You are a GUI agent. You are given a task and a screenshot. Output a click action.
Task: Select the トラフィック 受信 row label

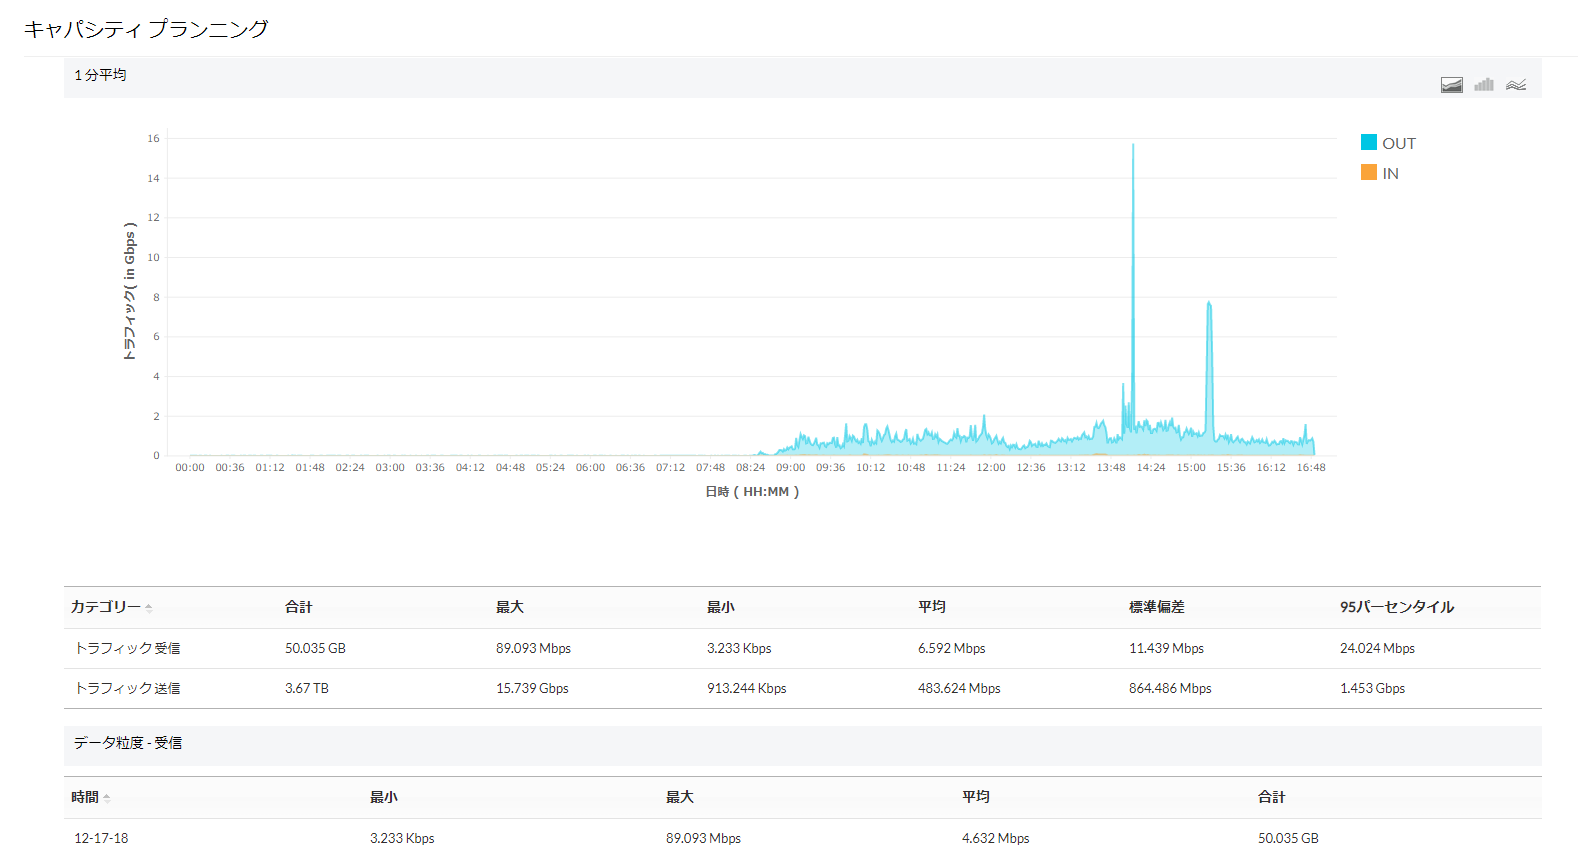(127, 648)
